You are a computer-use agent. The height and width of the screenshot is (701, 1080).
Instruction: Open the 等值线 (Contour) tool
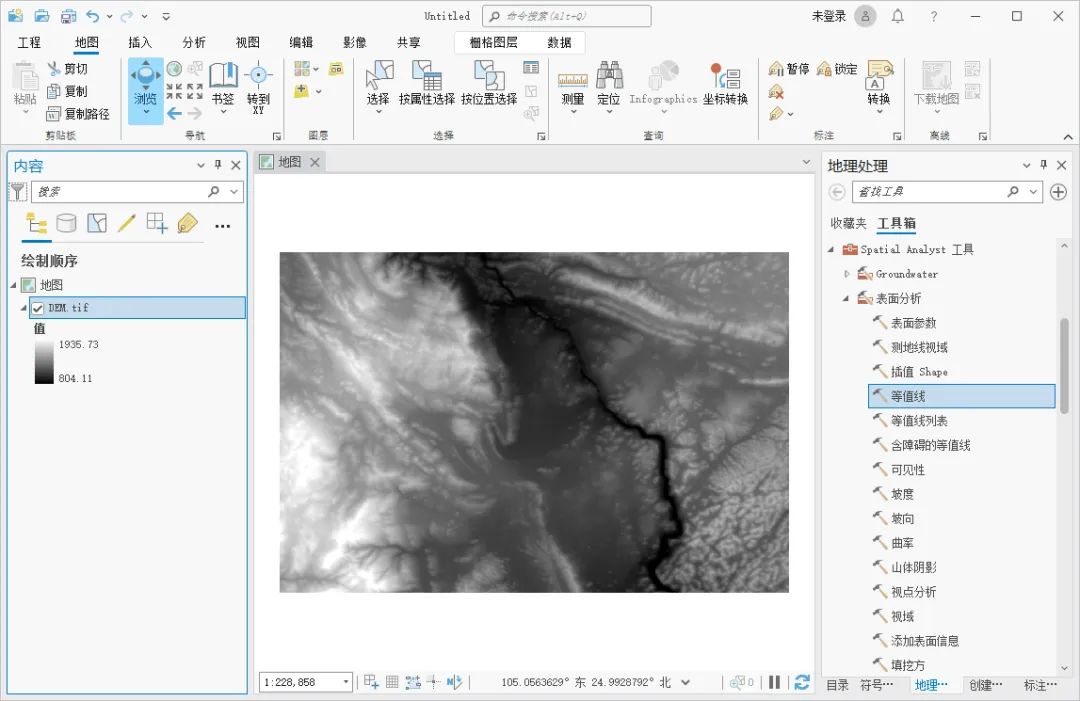click(908, 396)
